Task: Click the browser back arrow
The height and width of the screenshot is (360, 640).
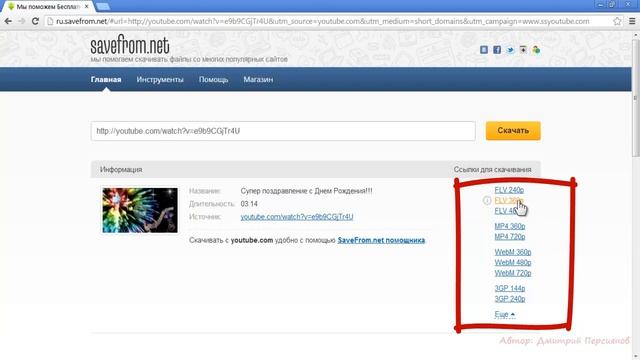Action: point(8,21)
